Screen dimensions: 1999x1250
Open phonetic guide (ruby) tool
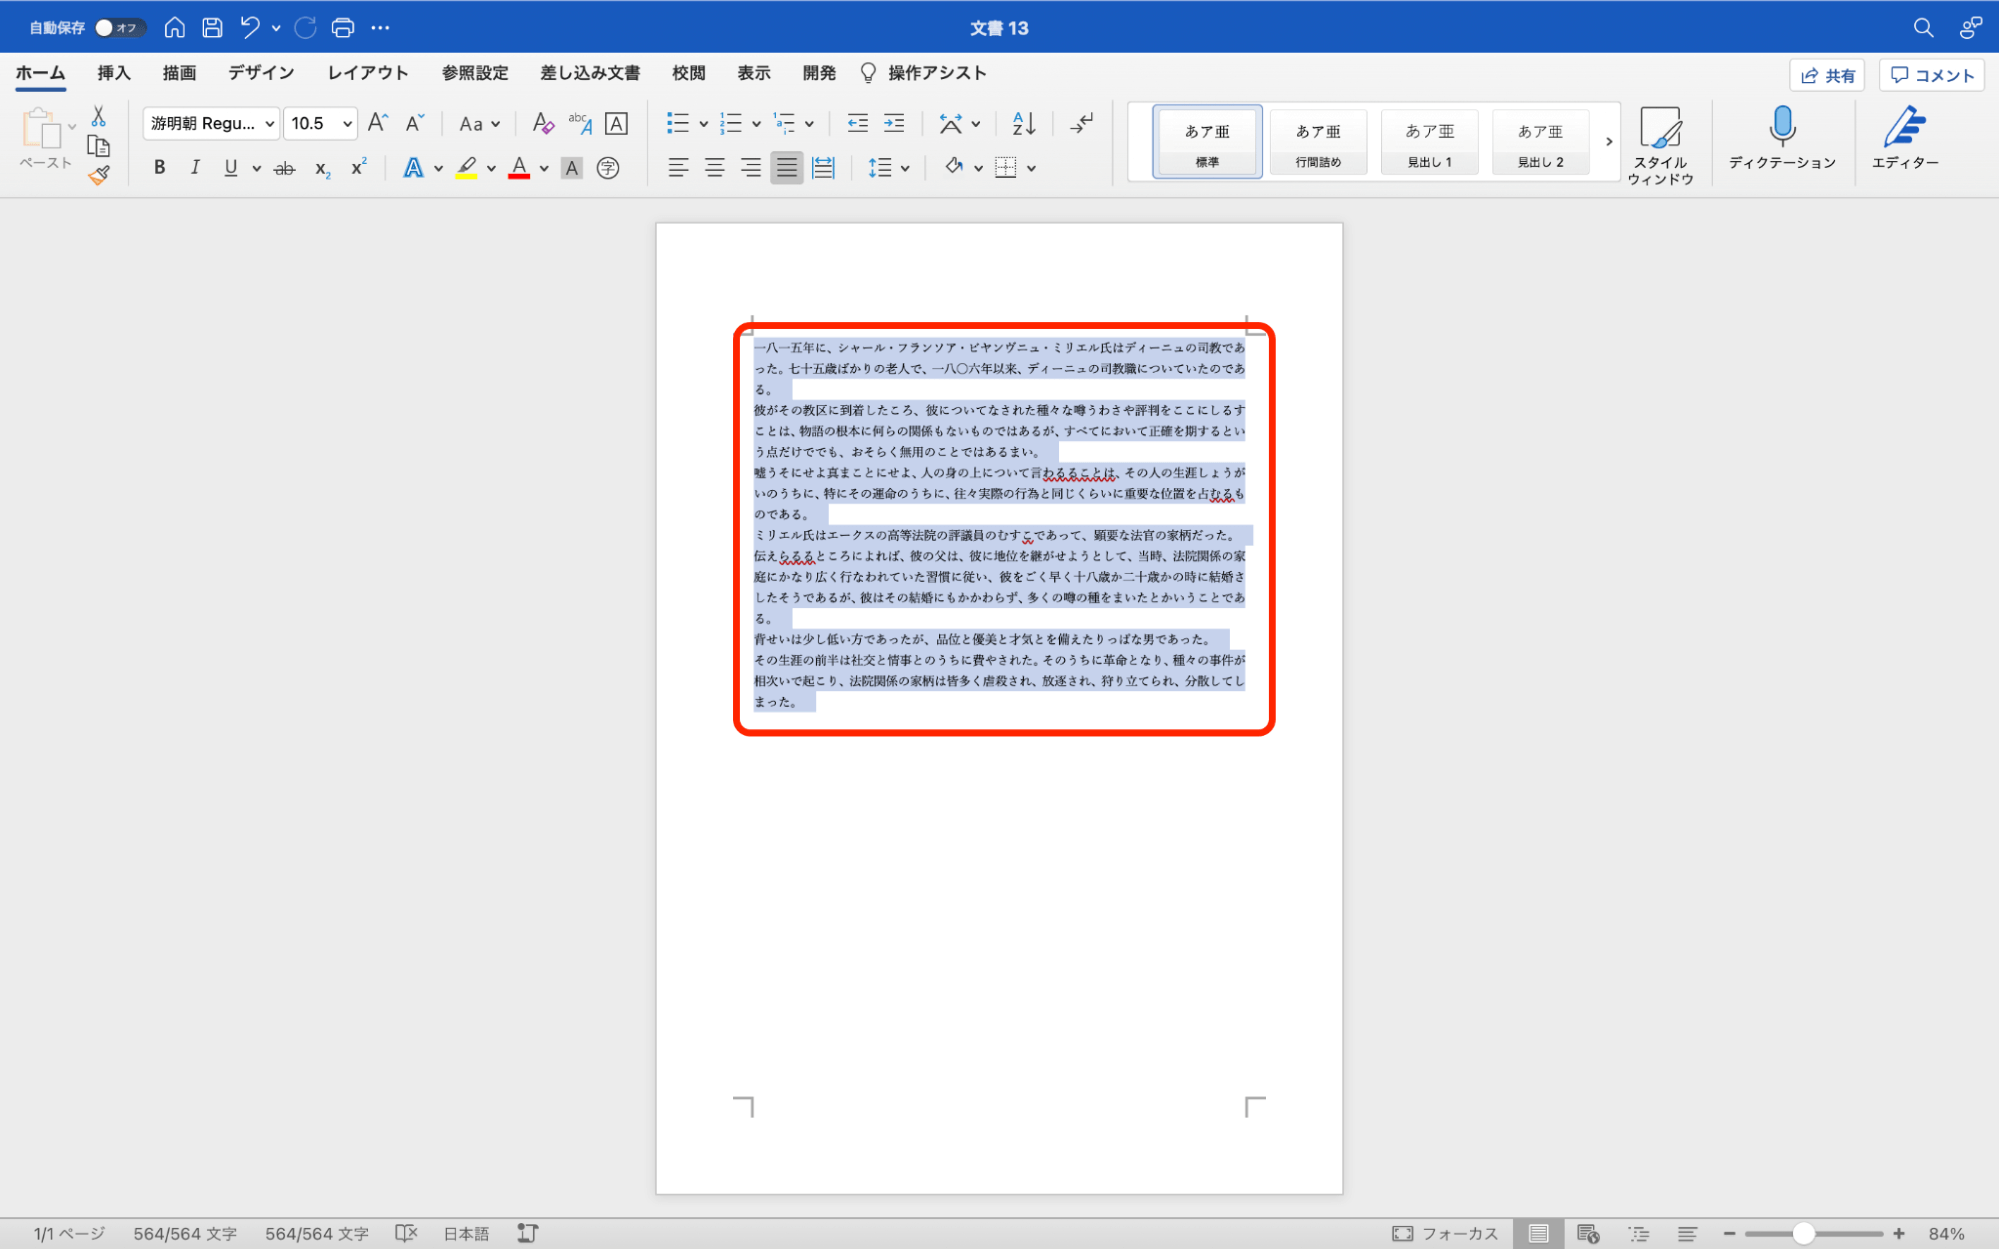[580, 123]
